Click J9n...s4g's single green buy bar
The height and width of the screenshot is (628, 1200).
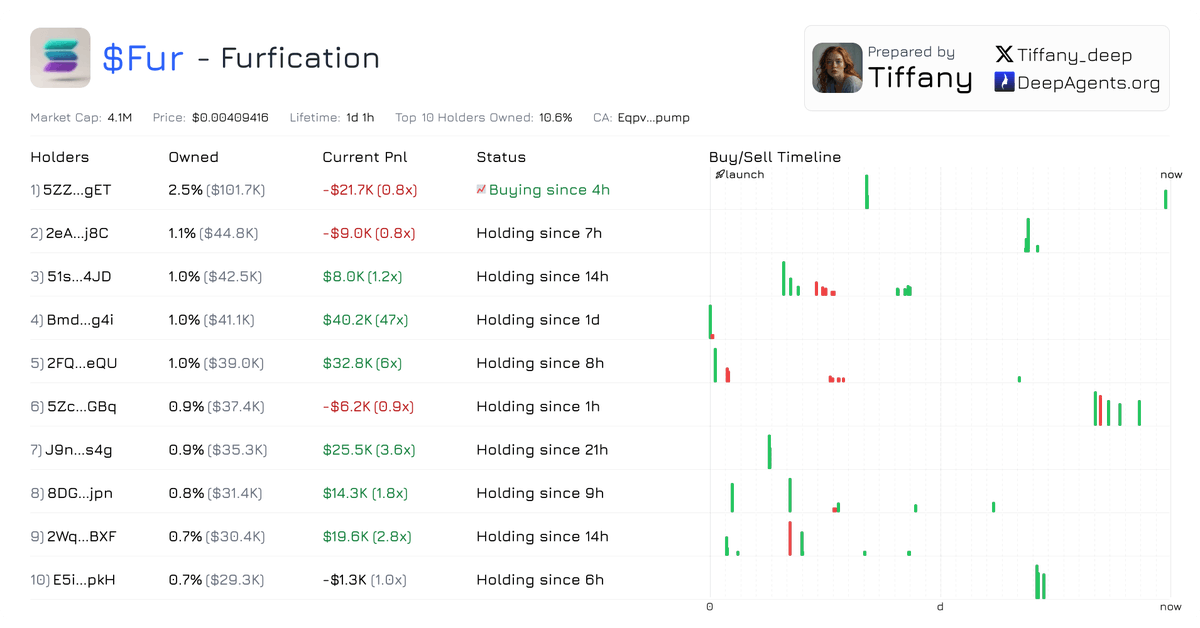[769, 452]
